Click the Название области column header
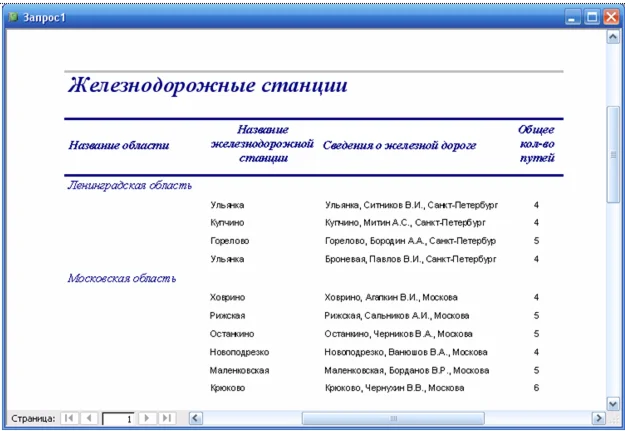 point(119,145)
